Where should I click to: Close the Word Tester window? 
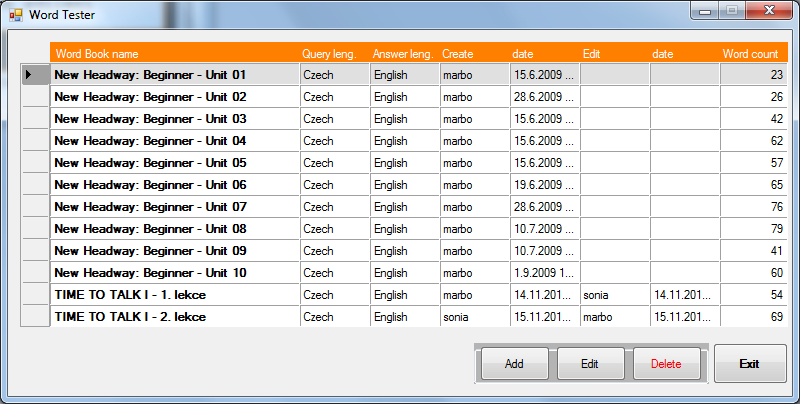tap(767, 11)
